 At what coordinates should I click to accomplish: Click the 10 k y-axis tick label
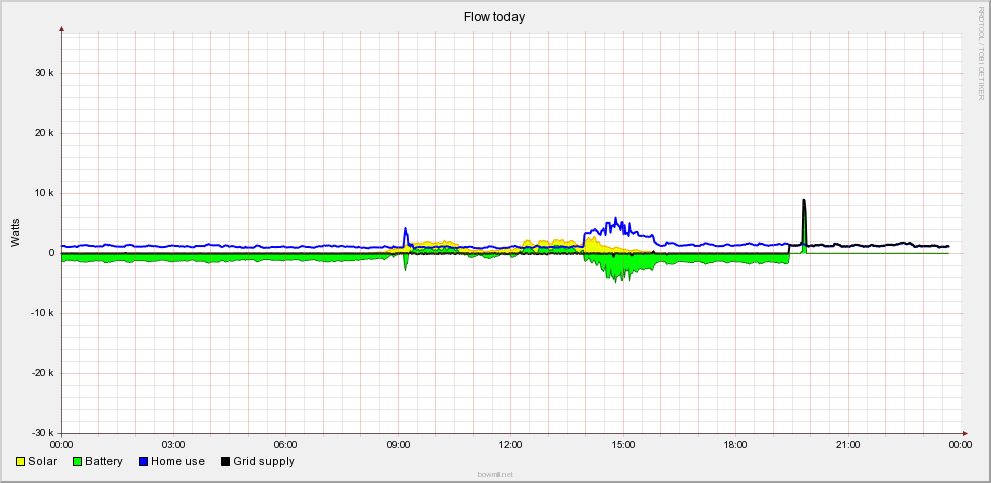[x=43, y=193]
